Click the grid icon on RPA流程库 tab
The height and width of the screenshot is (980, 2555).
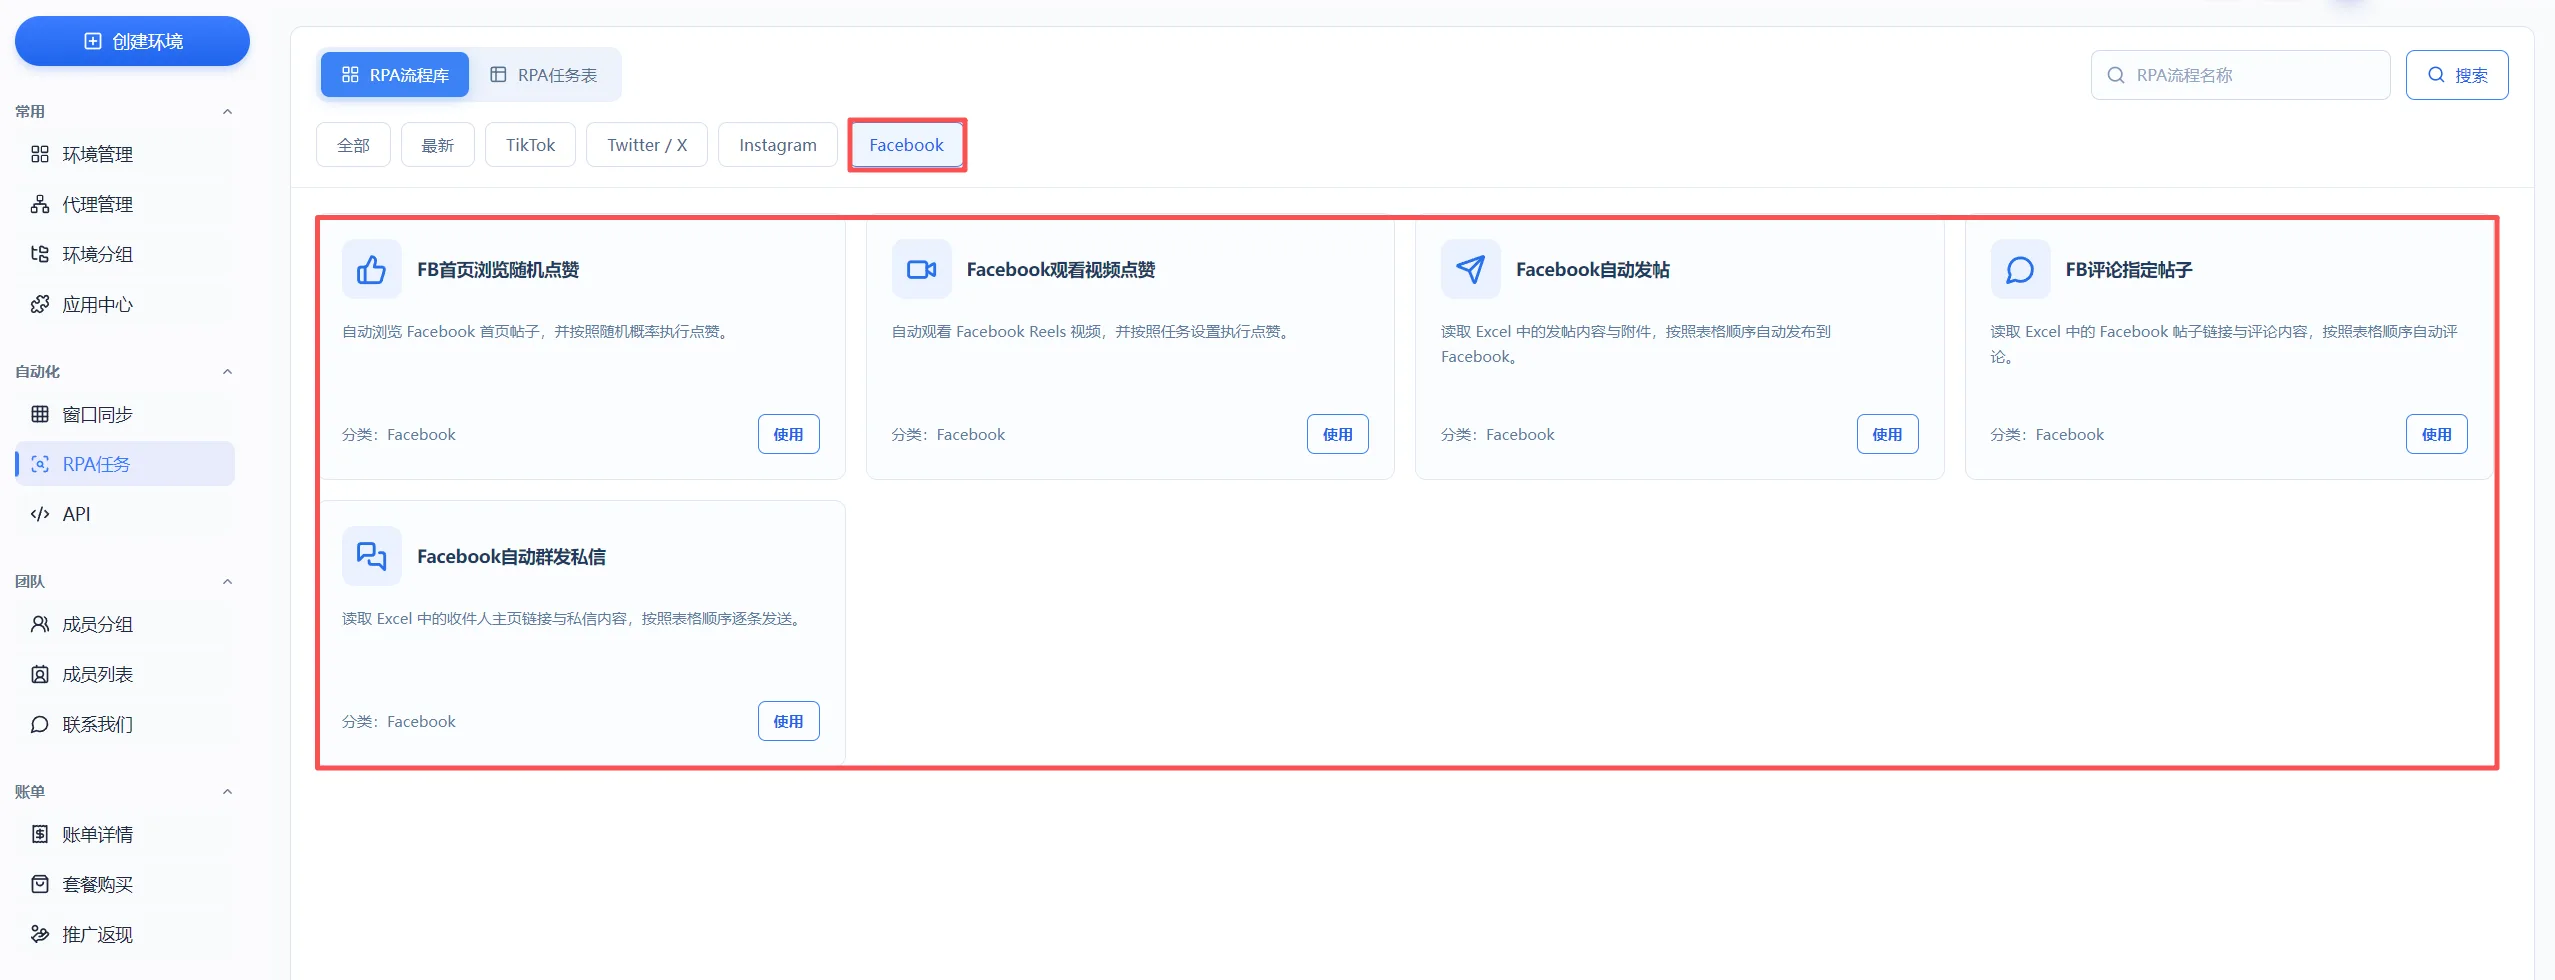[350, 75]
